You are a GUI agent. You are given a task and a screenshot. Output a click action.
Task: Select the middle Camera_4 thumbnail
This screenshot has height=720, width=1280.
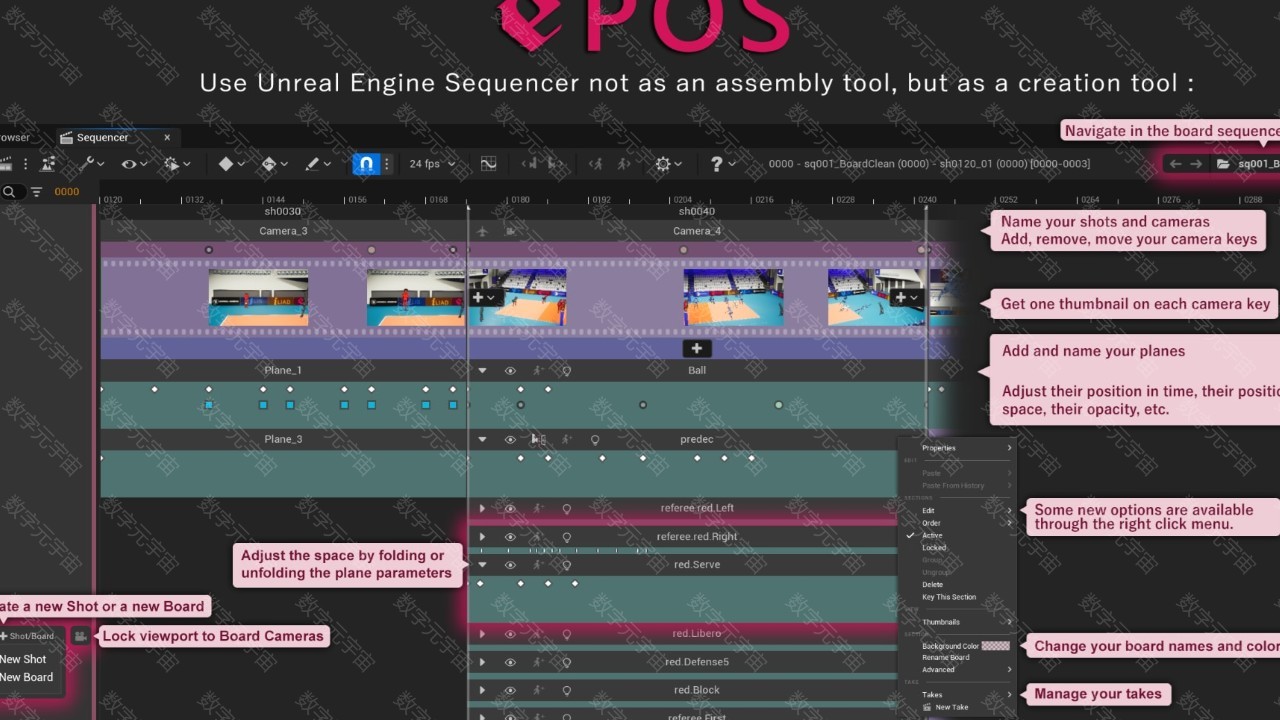pyautogui.click(x=733, y=298)
